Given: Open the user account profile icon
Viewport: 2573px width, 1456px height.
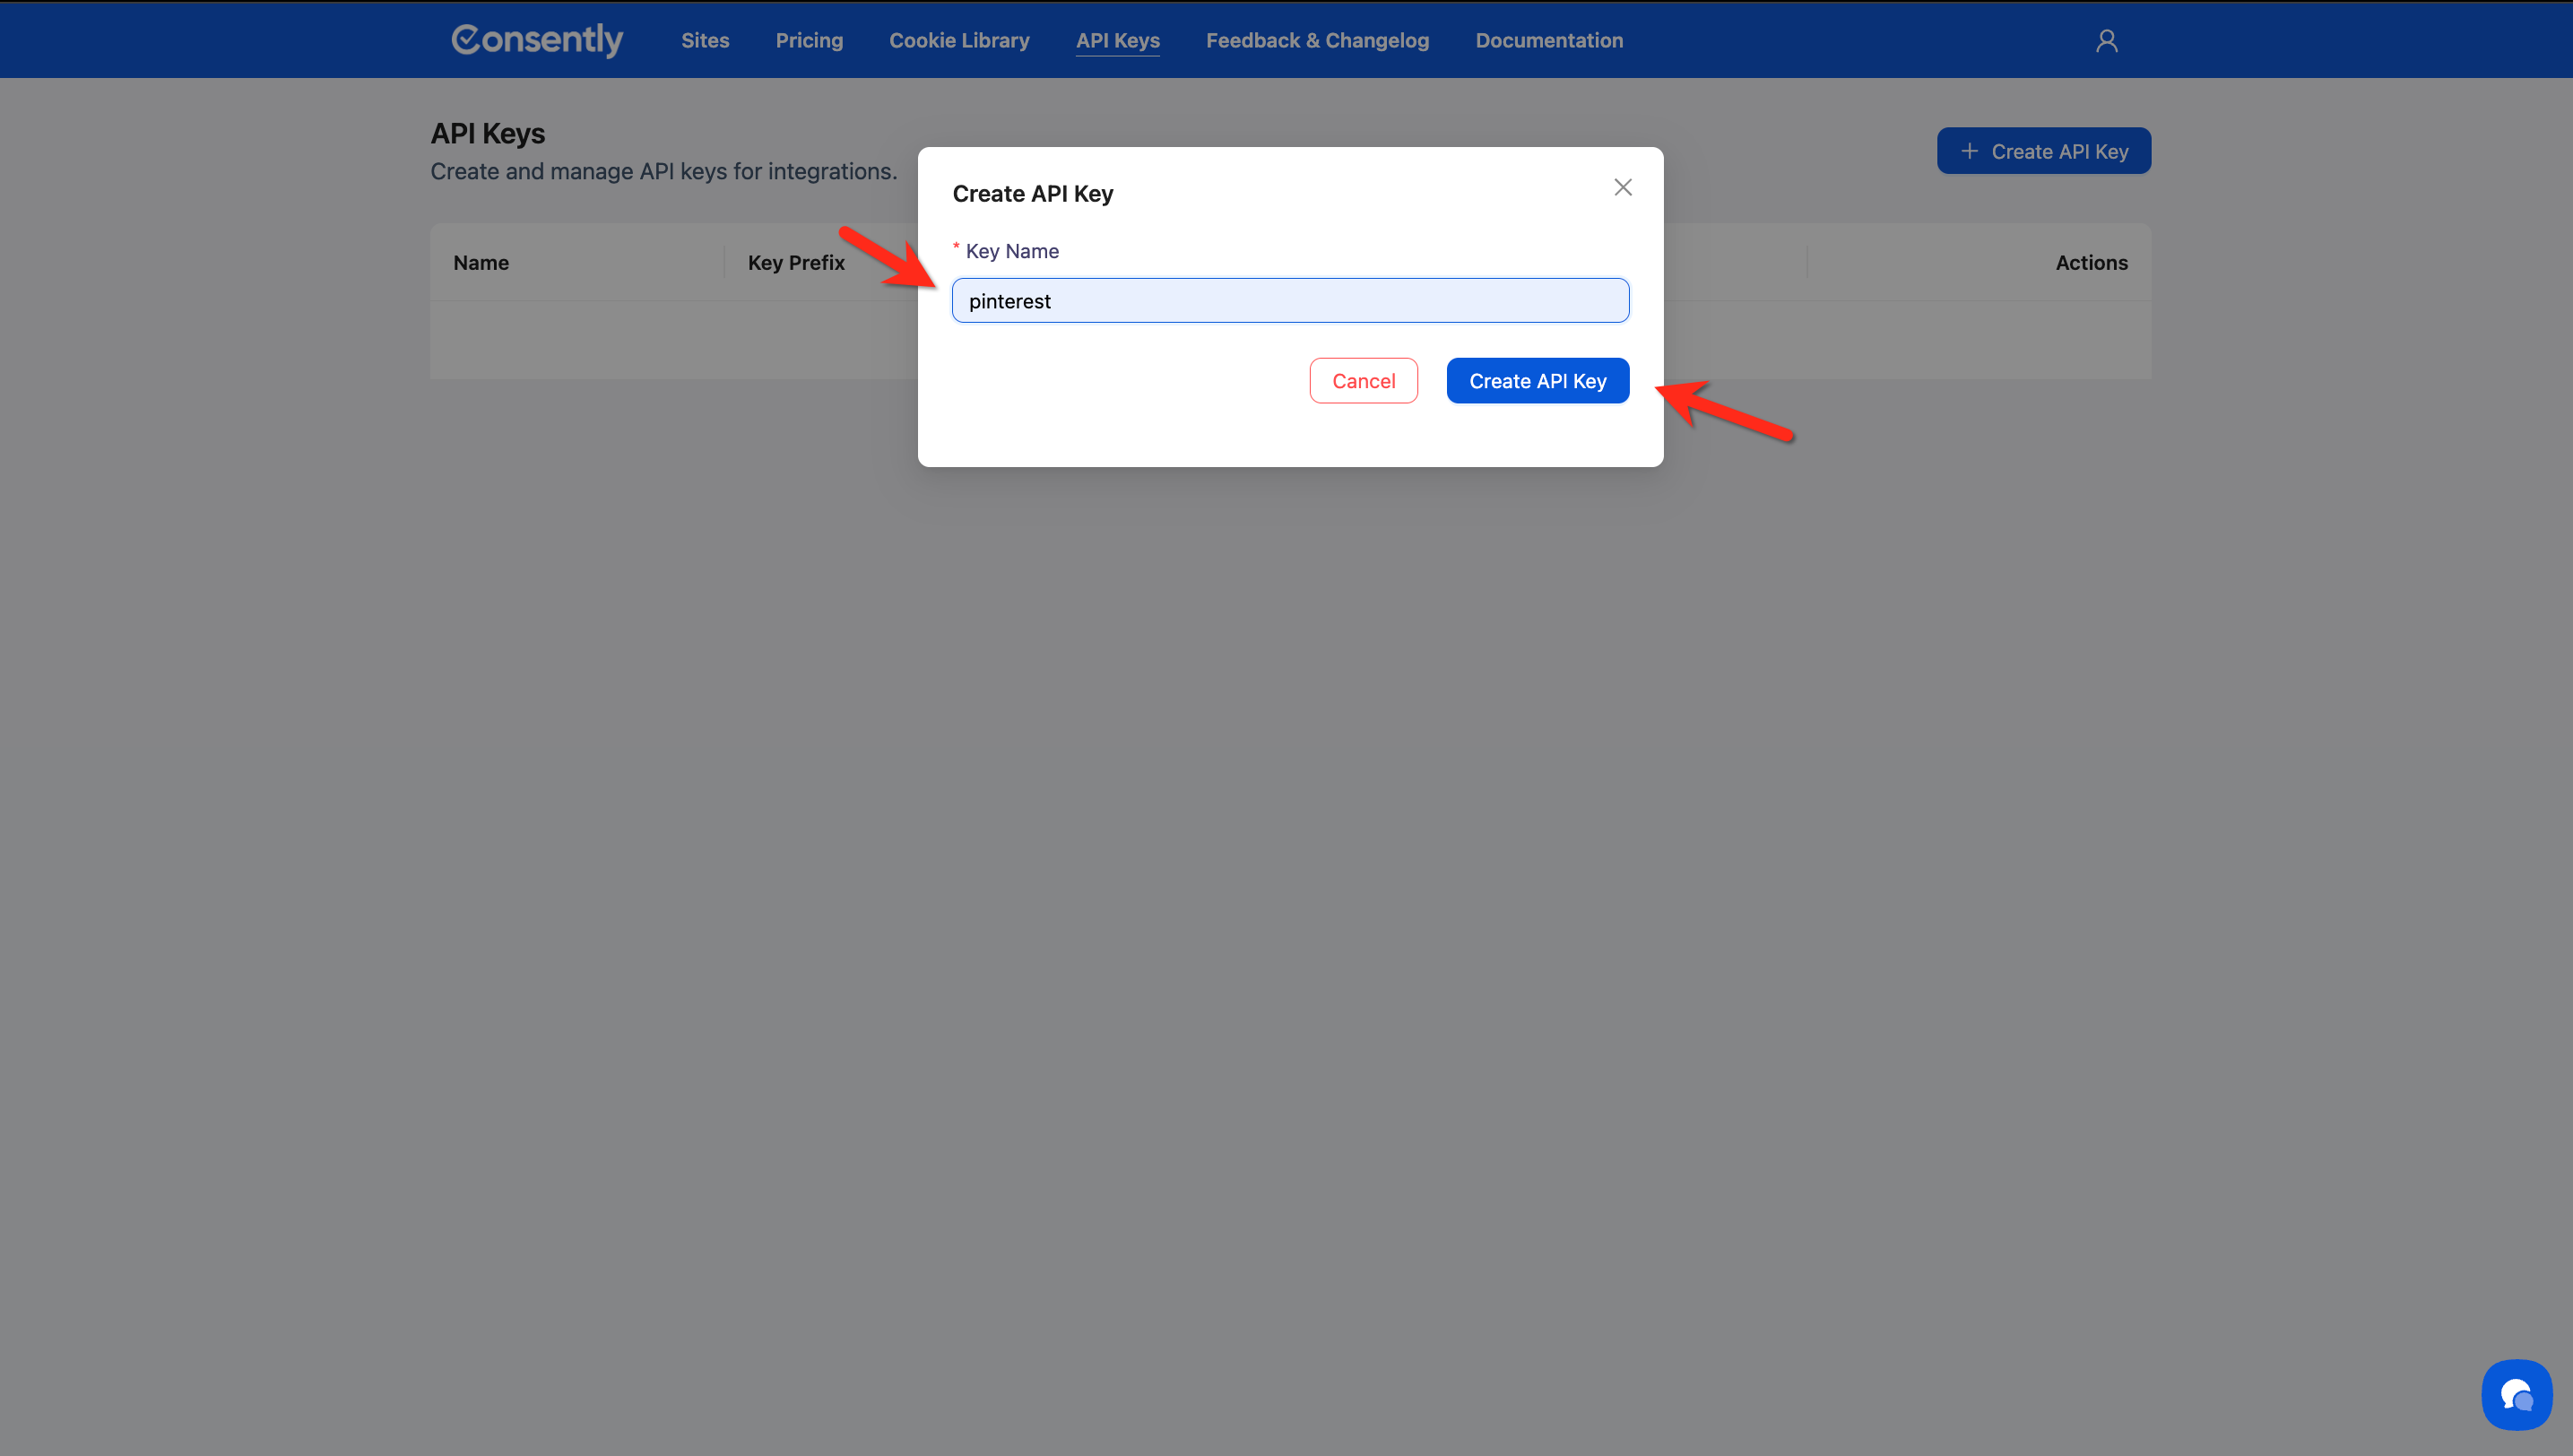Looking at the screenshot, I should [2106, 40].
